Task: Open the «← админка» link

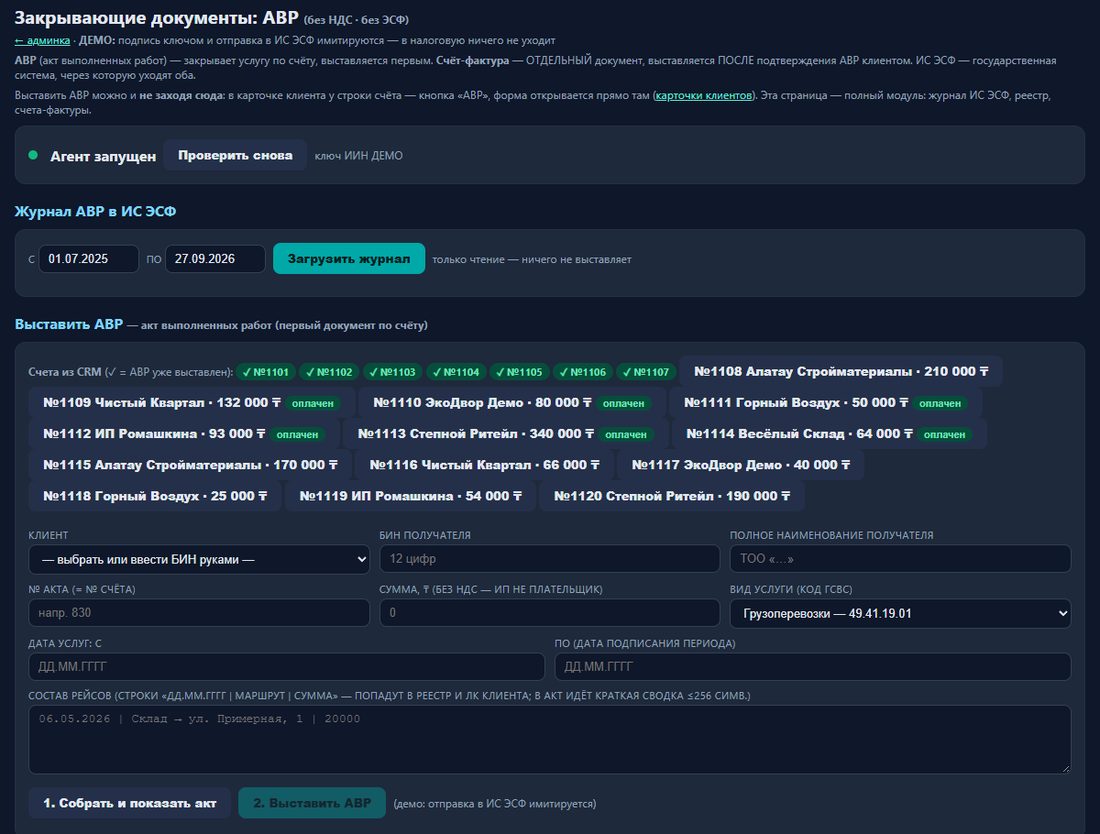Action: pyautogui.click(x=42, y=41)
